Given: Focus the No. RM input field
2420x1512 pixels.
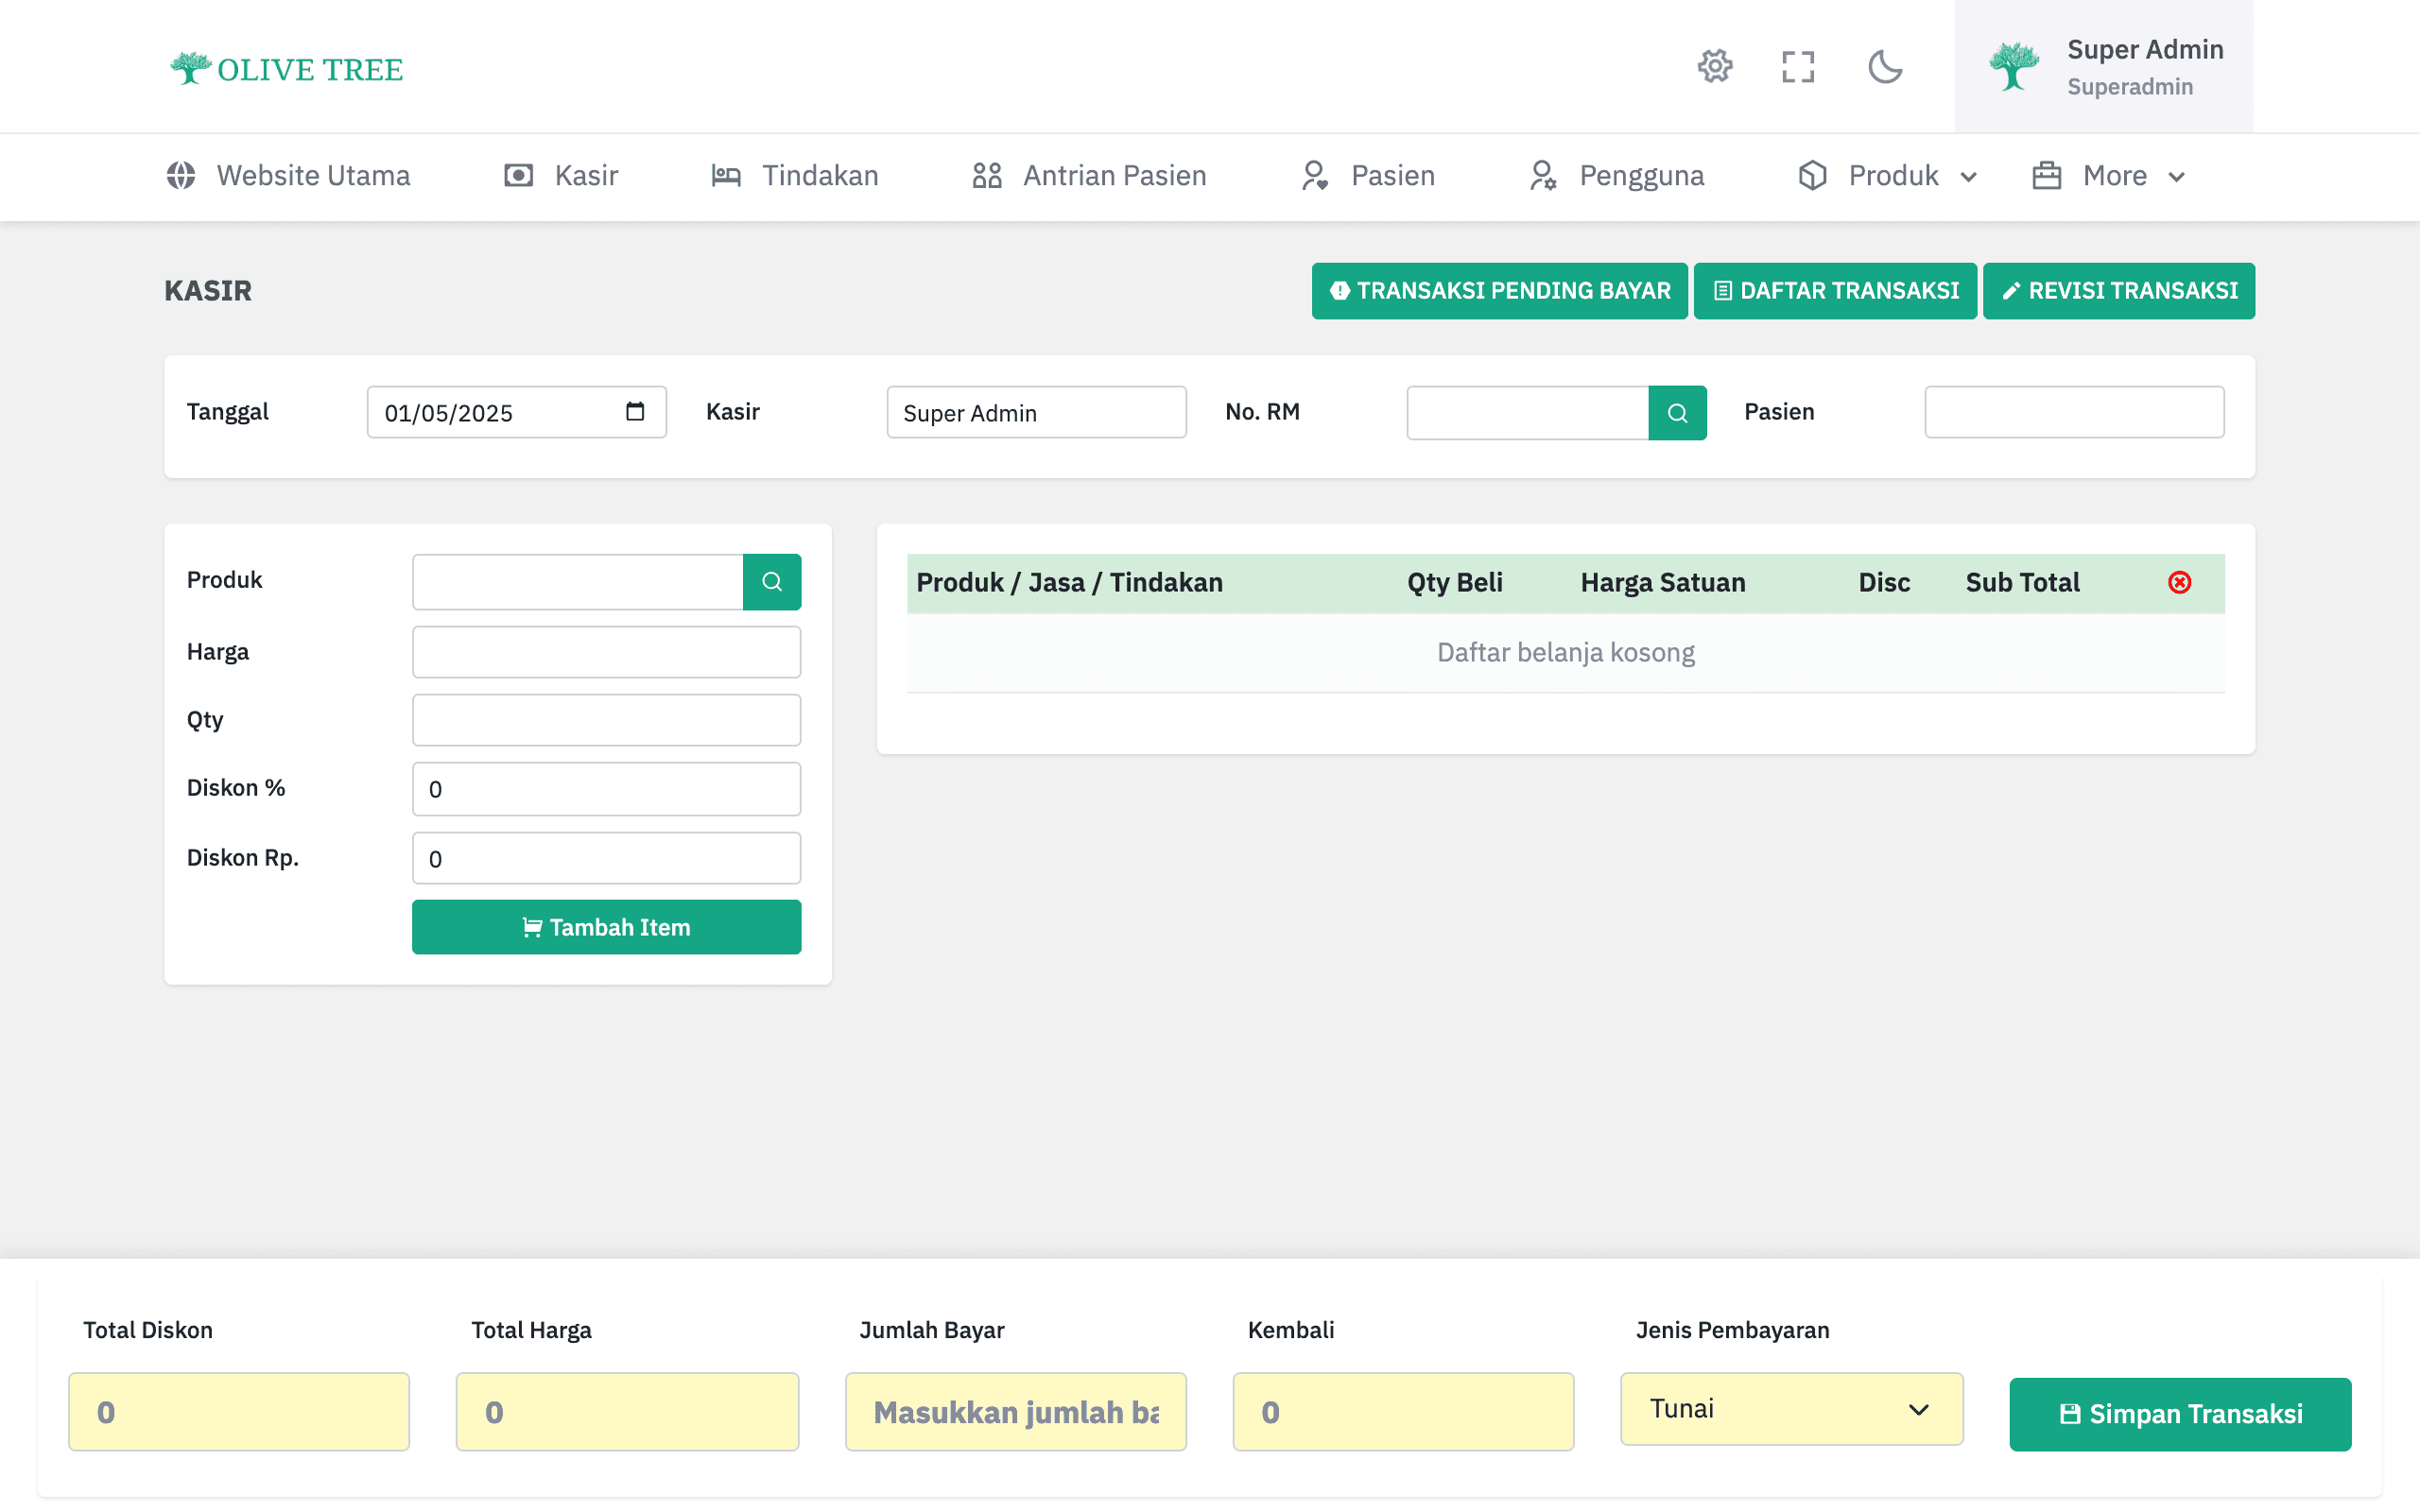Looking at the screenshot, I should 1527,413.
